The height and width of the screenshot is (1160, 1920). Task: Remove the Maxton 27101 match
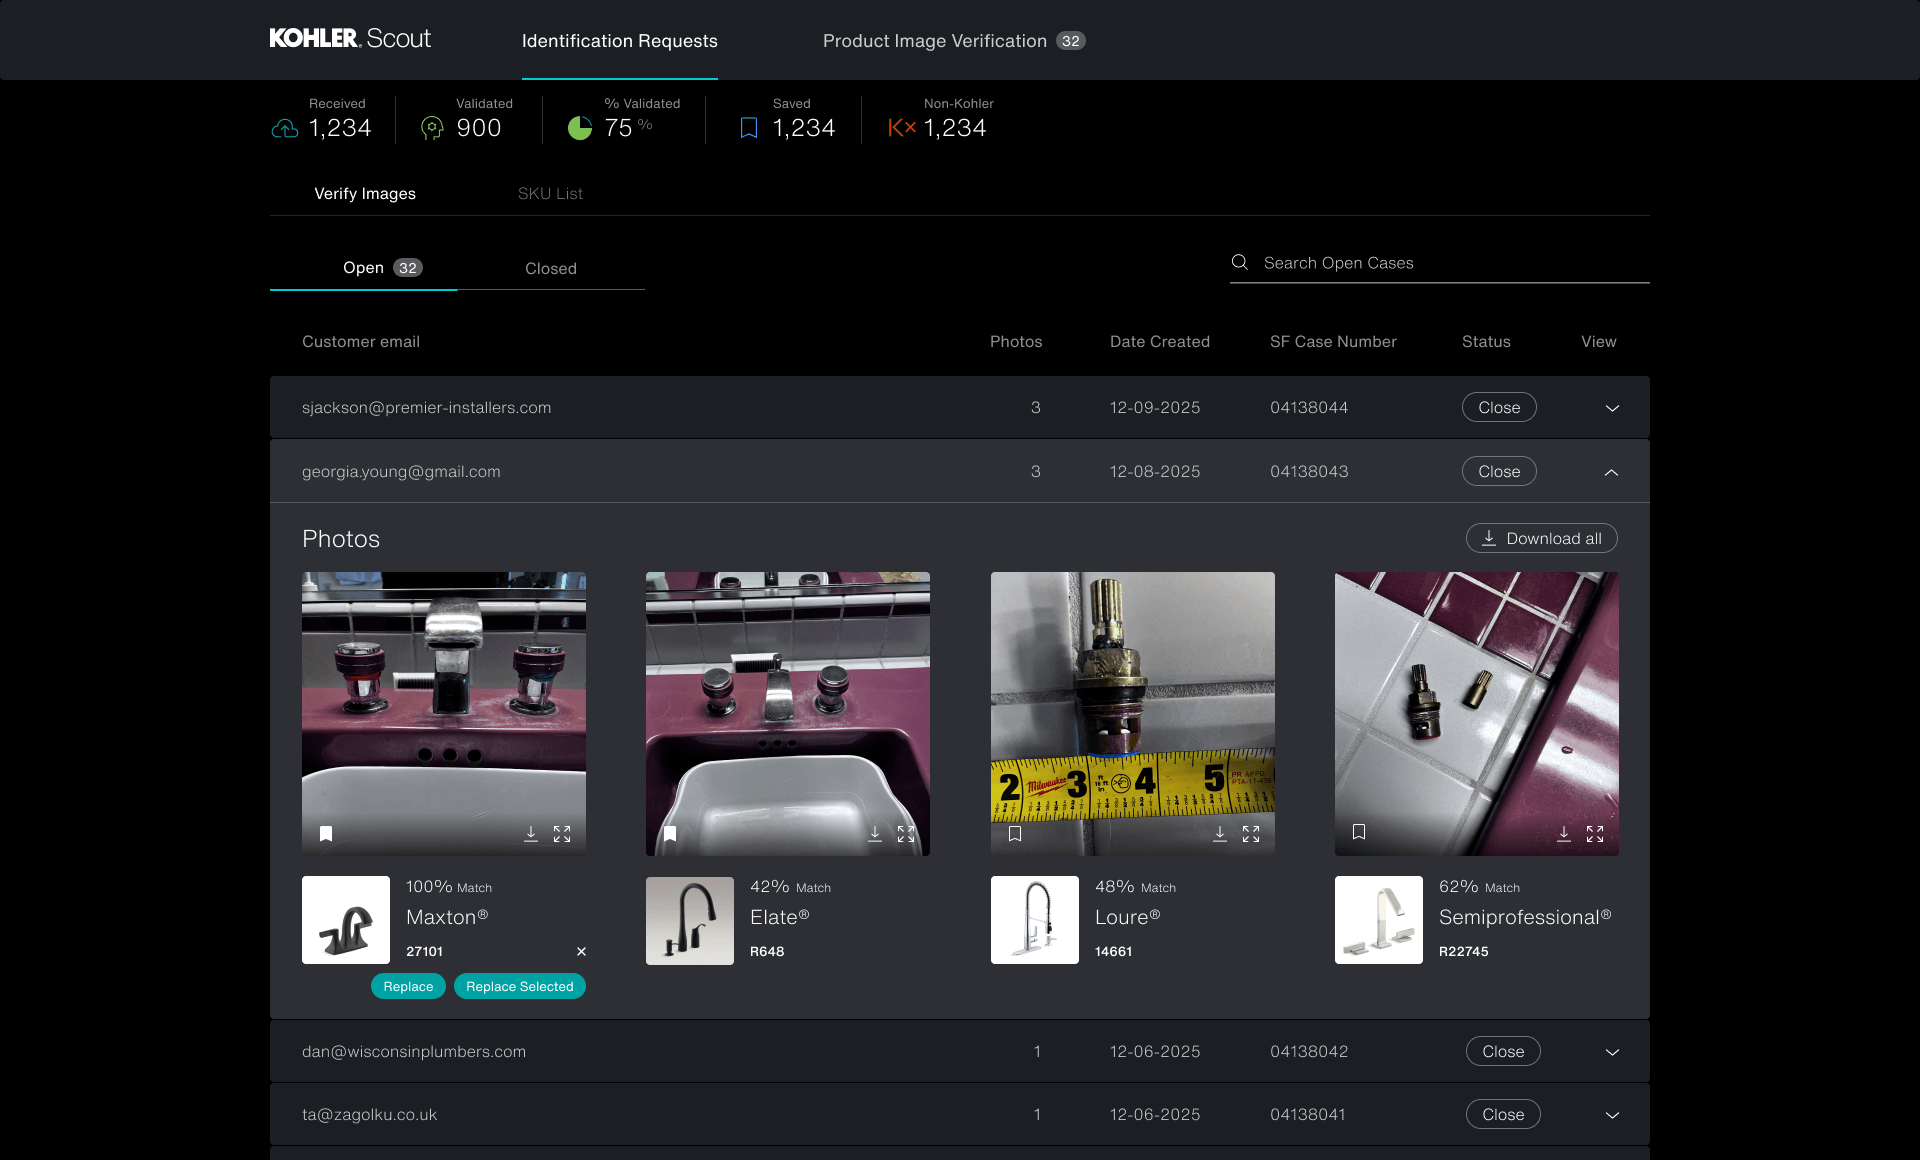coord(581,951)
